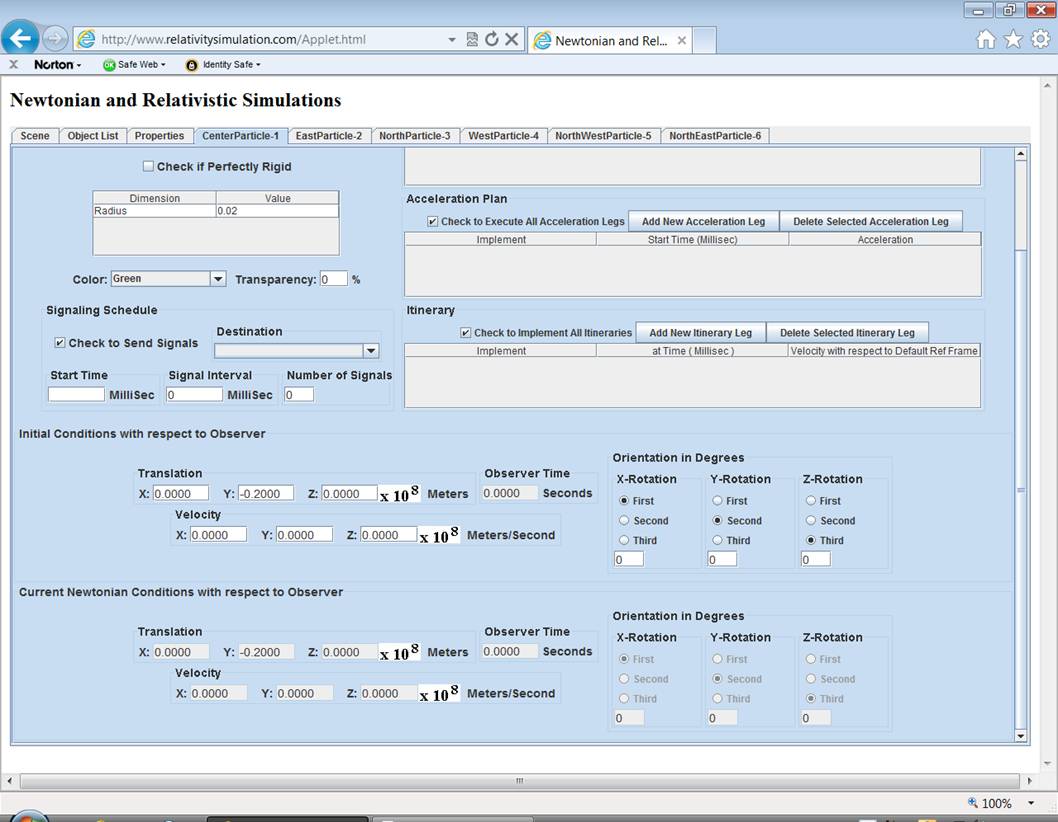Open the Object List tab
Screen dimensions: 1058x822
[93, 136]
